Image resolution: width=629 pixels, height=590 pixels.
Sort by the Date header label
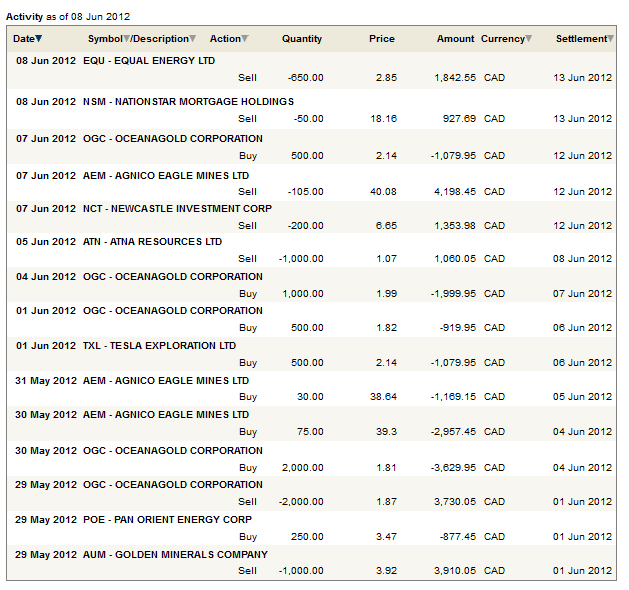pos(23,39)
